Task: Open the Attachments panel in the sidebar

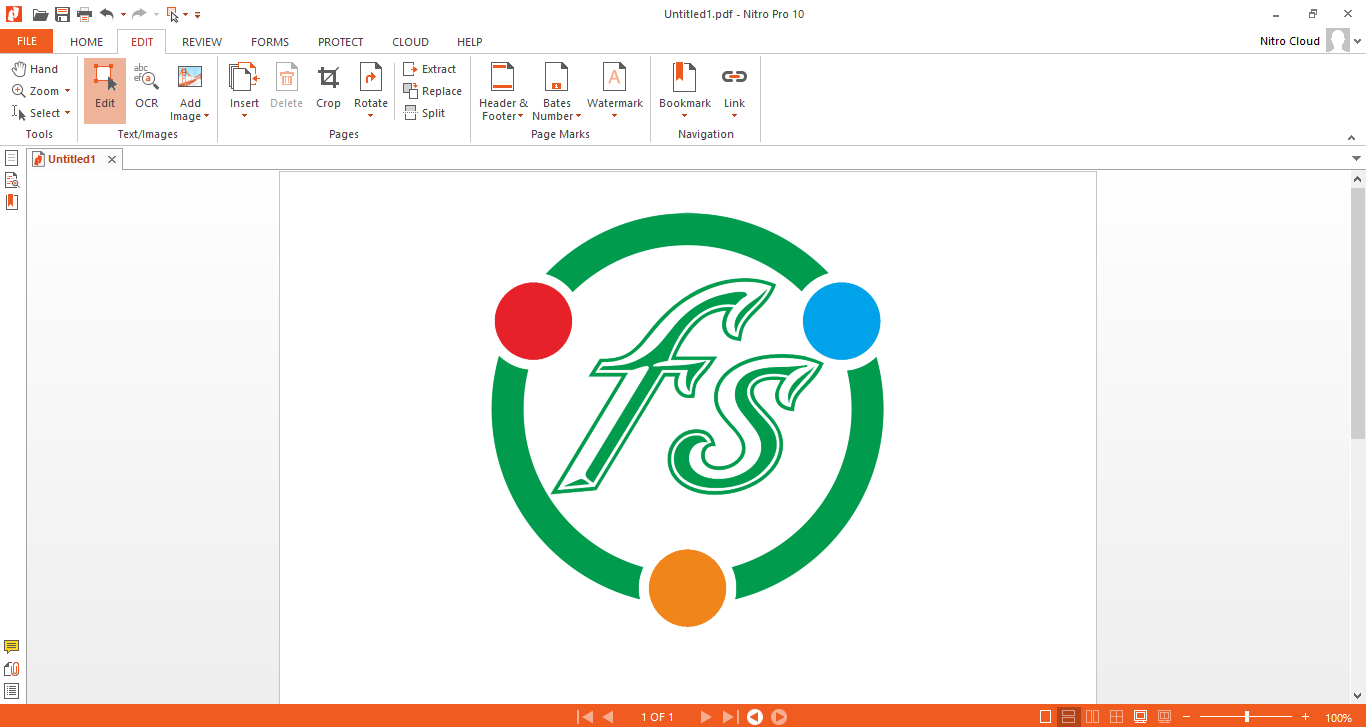Action: pyautogui.click(x=12, y=669)
